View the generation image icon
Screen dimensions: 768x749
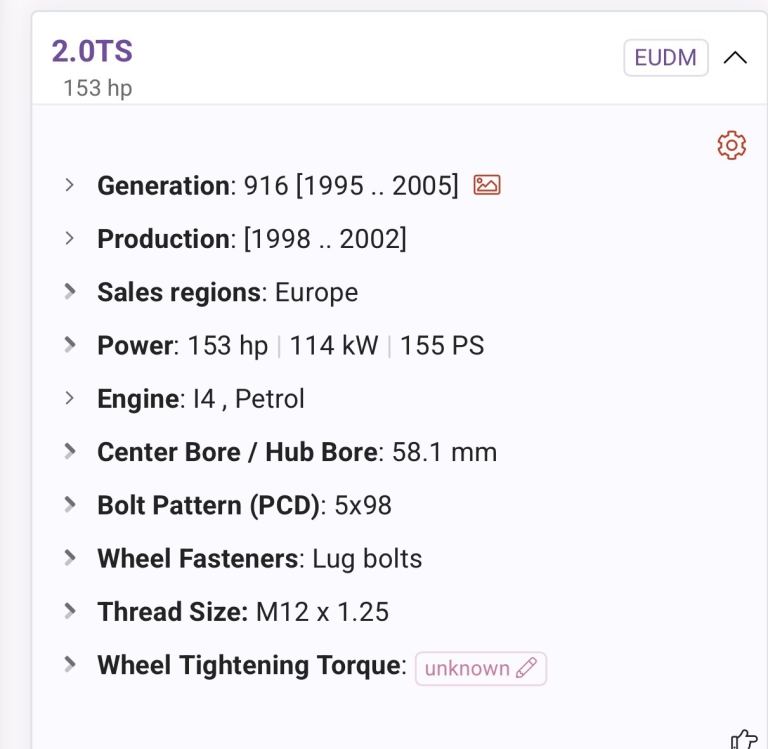pos(486,185)
